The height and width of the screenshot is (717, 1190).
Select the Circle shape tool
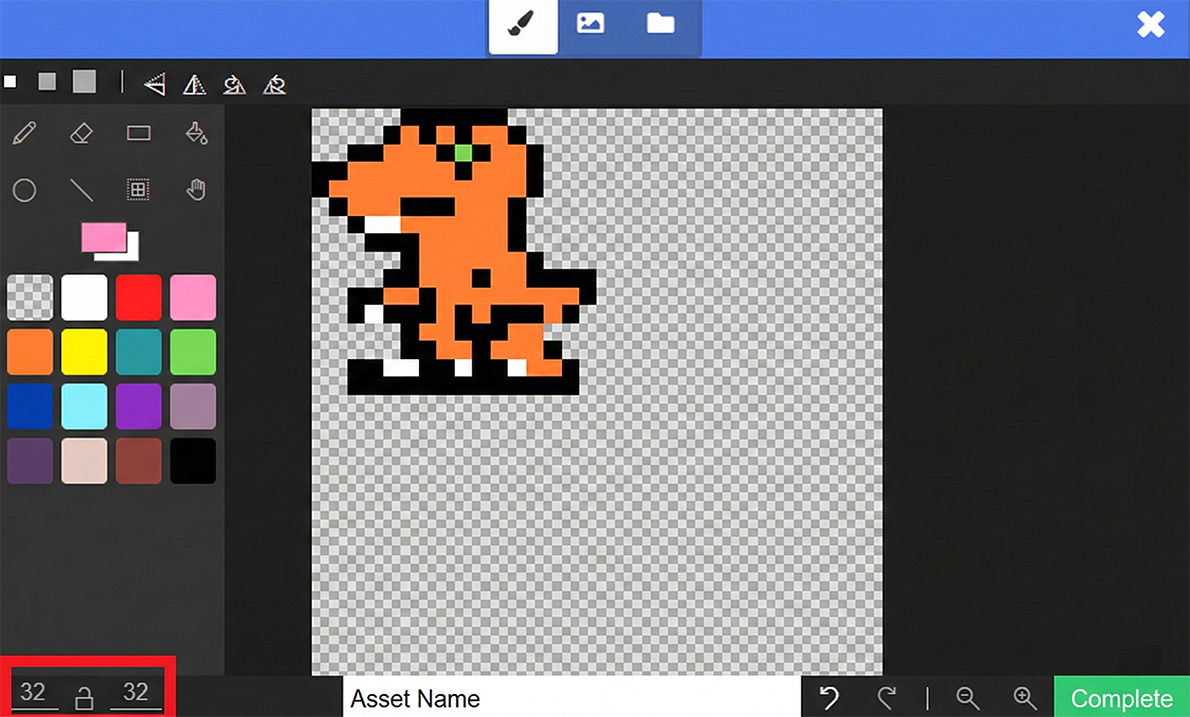click(25, 190)
